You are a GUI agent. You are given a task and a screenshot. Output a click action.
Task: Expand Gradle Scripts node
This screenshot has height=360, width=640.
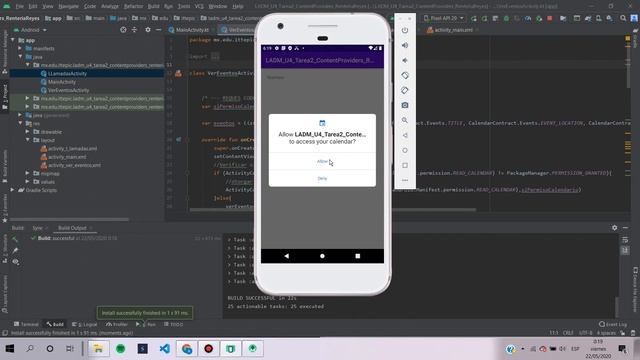click(13, 190)
